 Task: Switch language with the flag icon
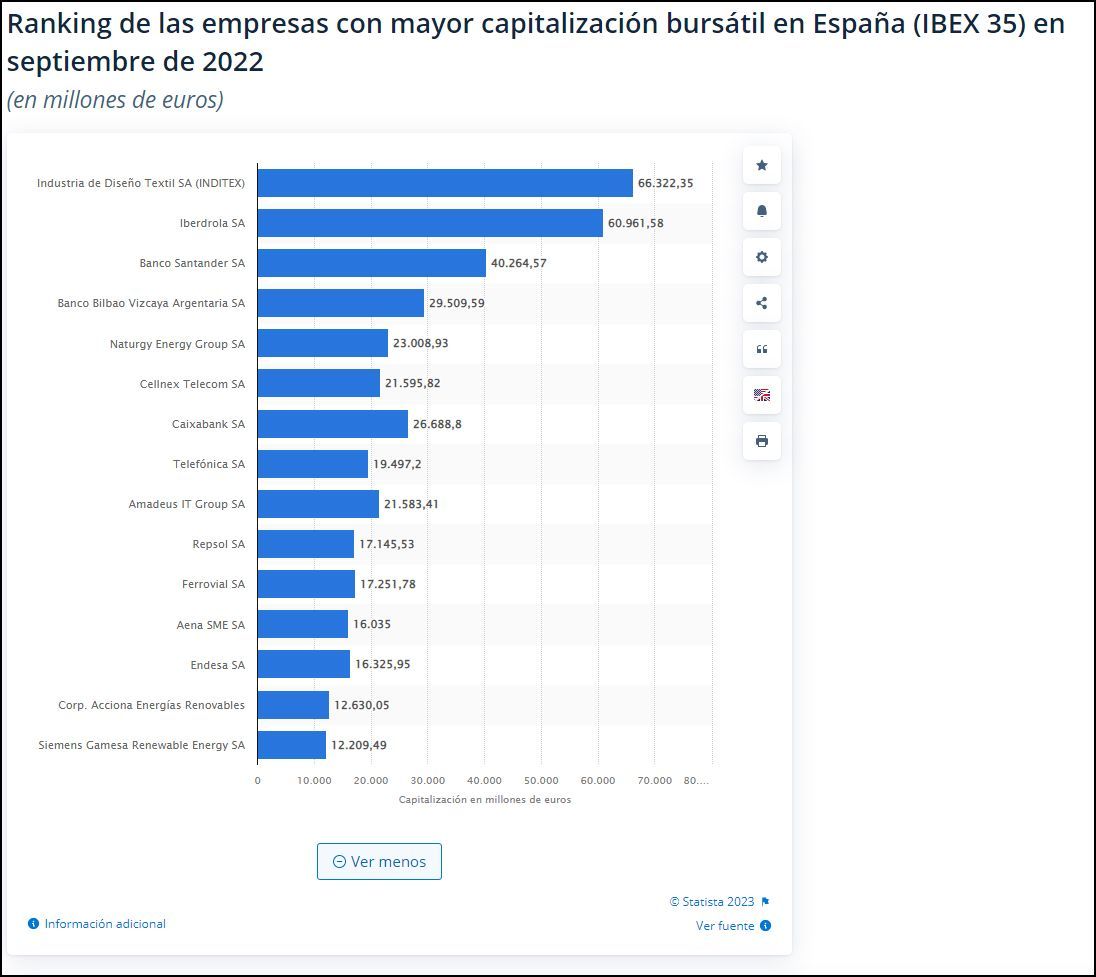pyautogui.click(x=761, y=395)
